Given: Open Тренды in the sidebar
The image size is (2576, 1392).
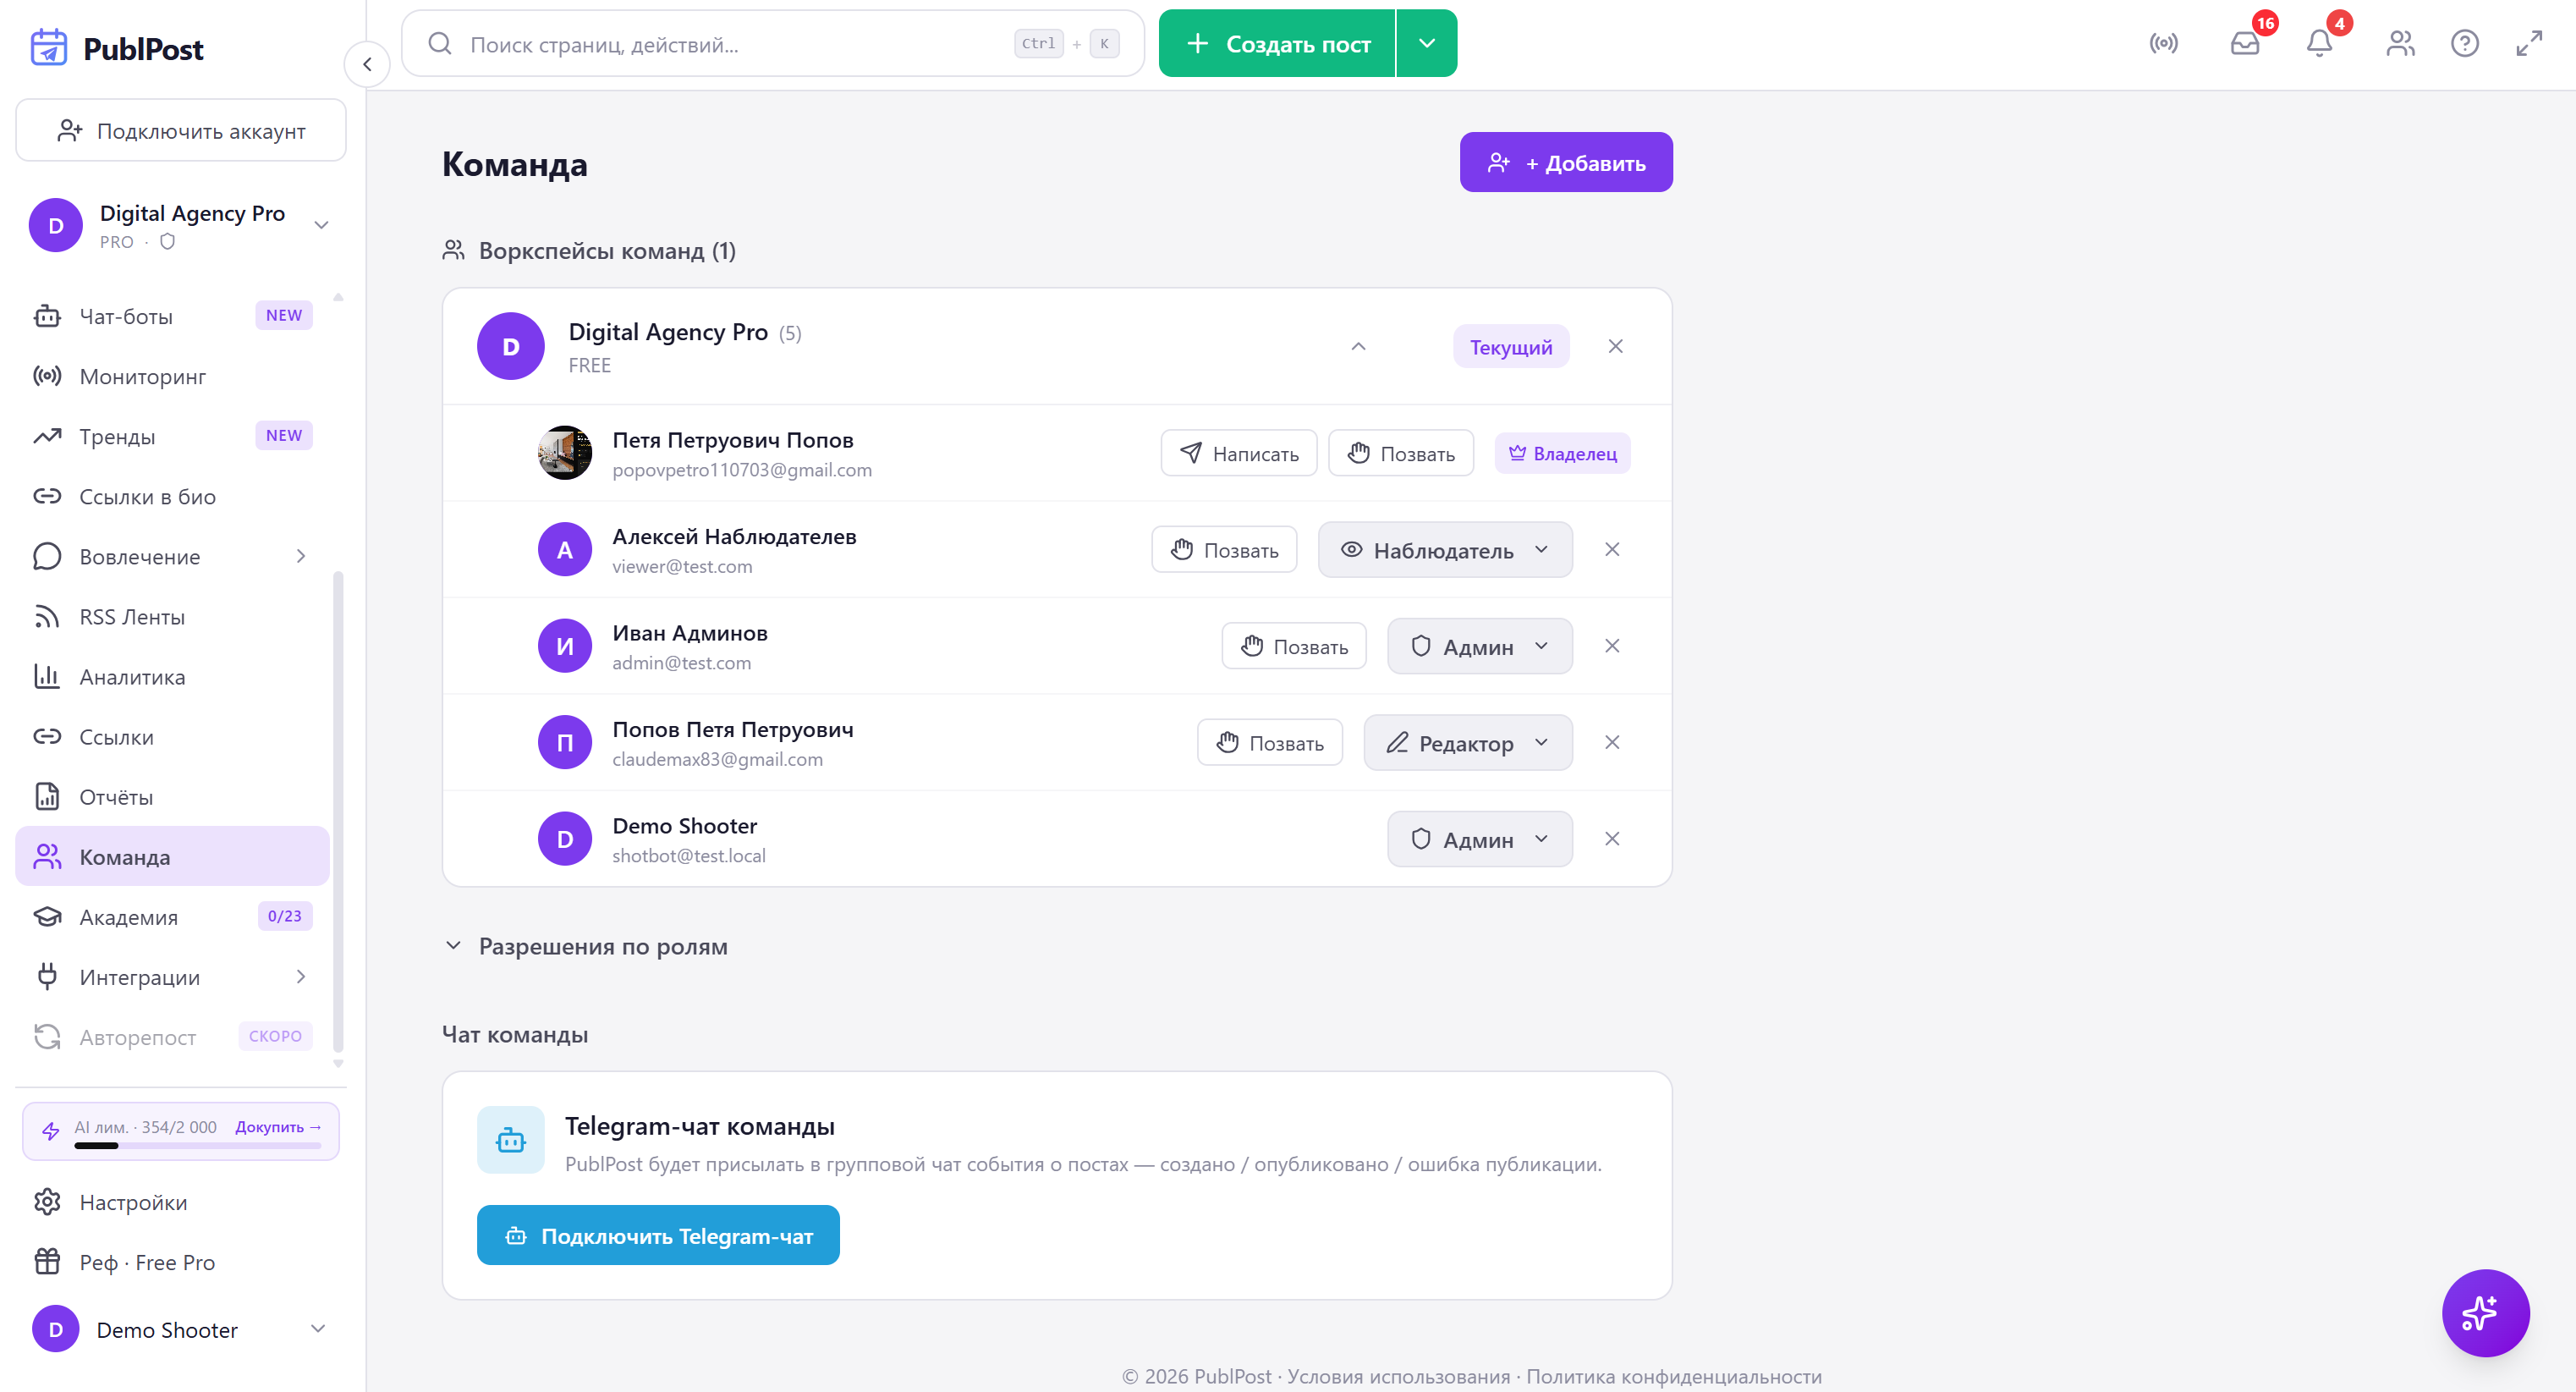Looking at the screenshot, I should (x=172, y=436).
